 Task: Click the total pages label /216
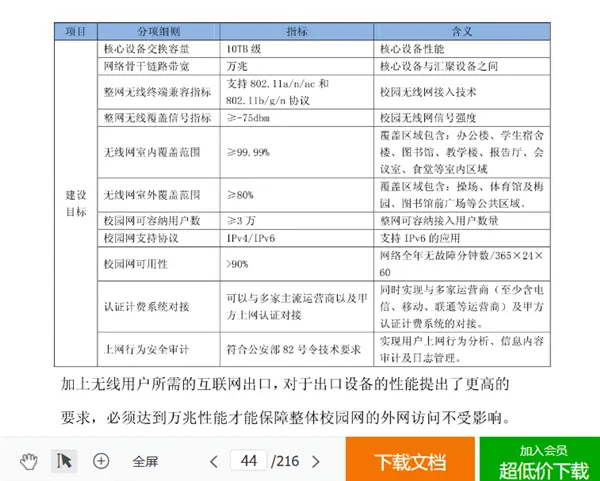click(285, 461)
